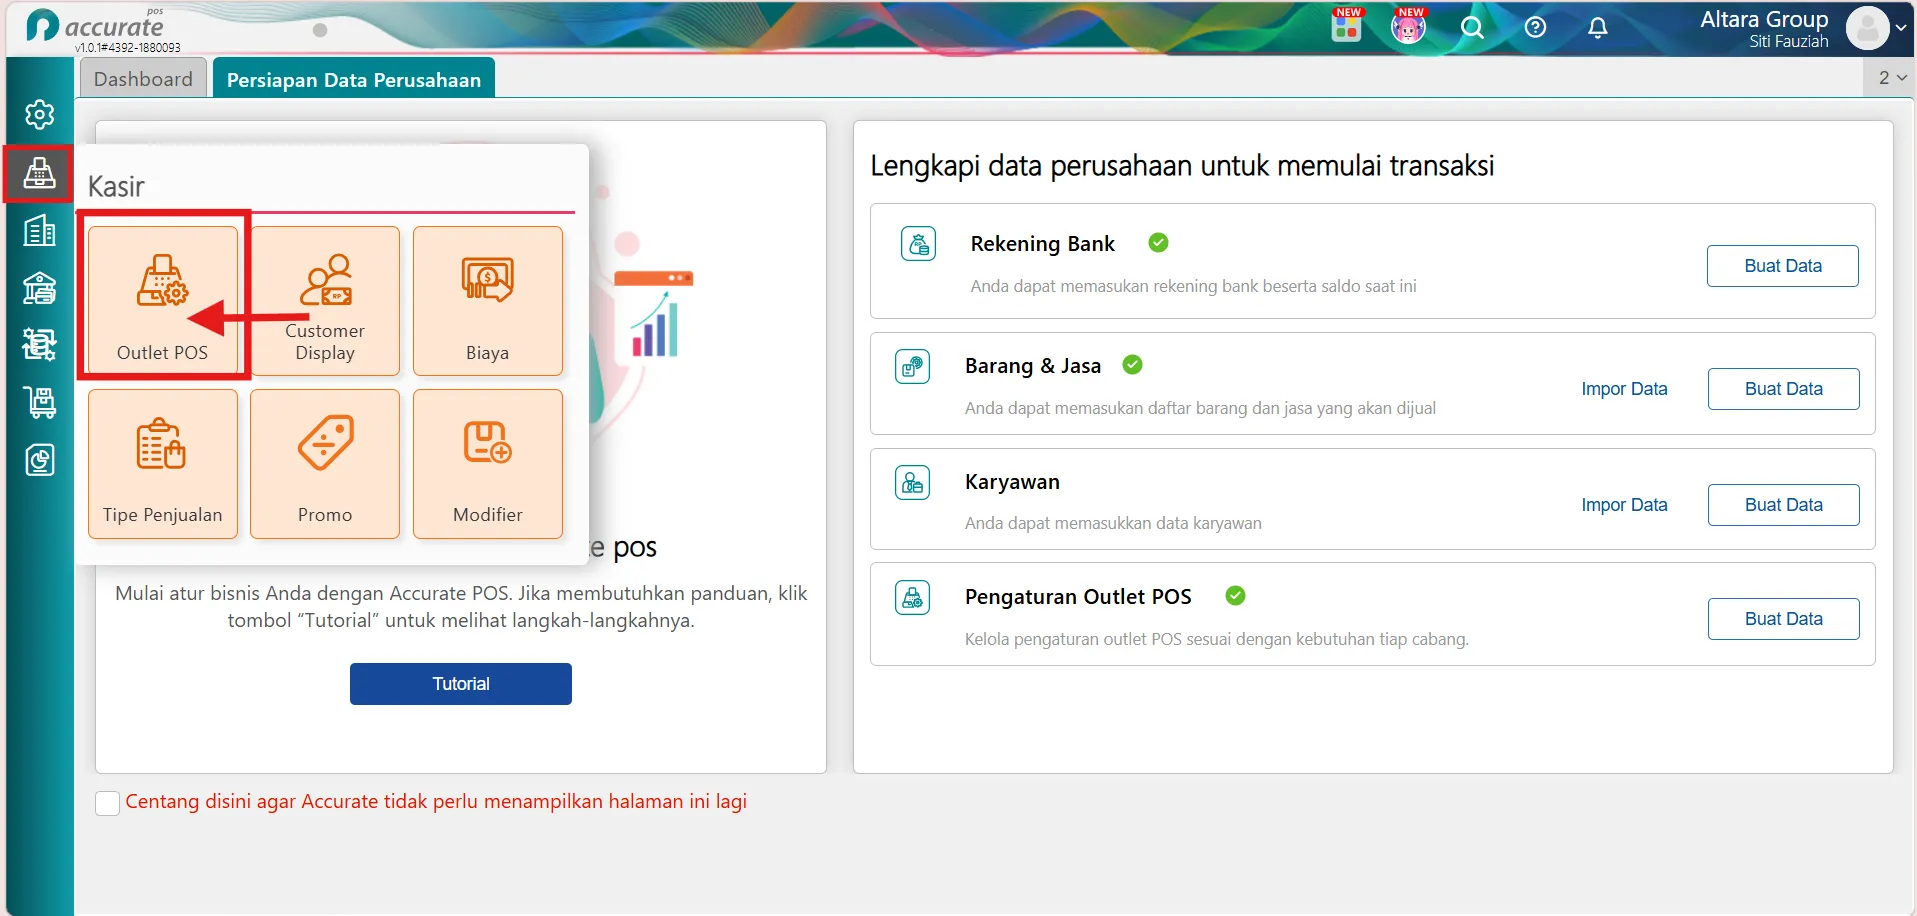Click Buat Data for Barang & Jasa
1917x916 pixels.
point(1784,389)
